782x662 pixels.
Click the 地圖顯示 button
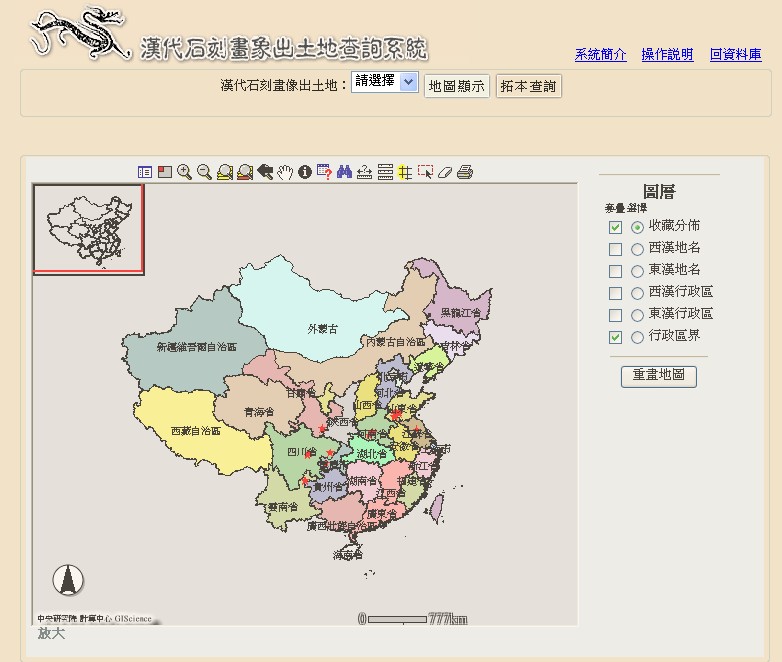[x=457, y=86]
